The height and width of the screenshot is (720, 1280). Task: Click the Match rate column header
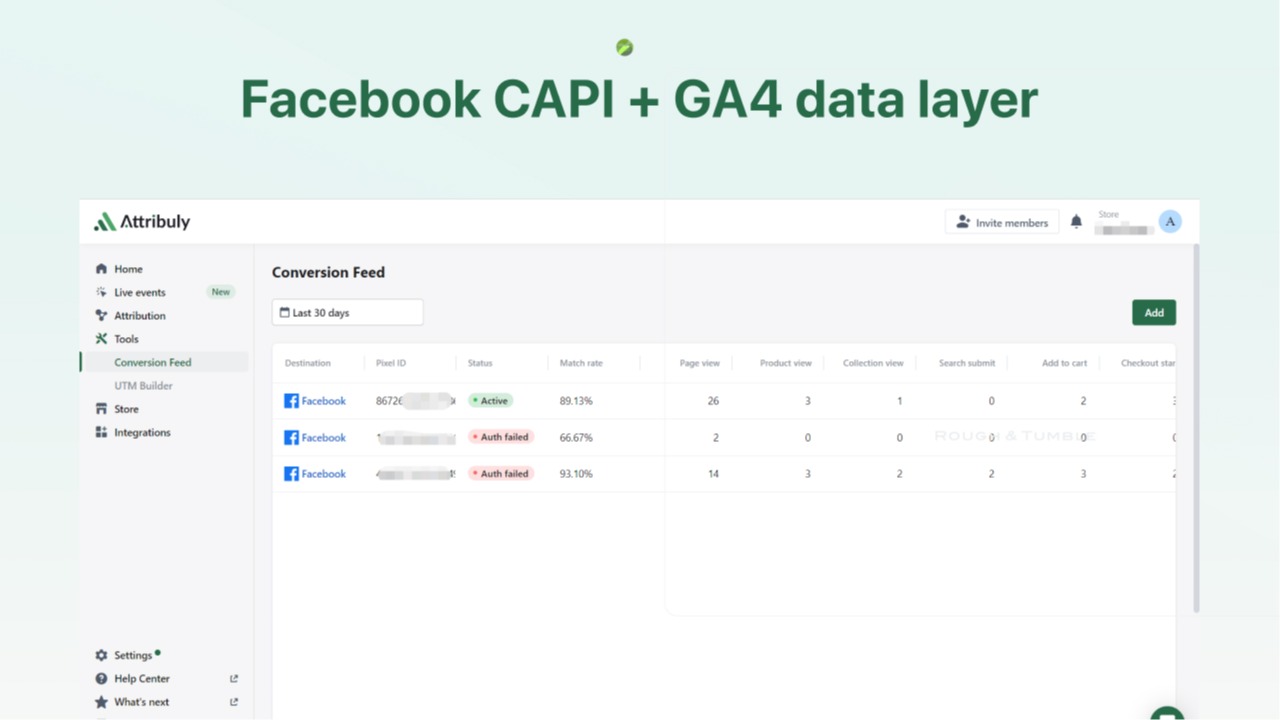click(581, 363)
